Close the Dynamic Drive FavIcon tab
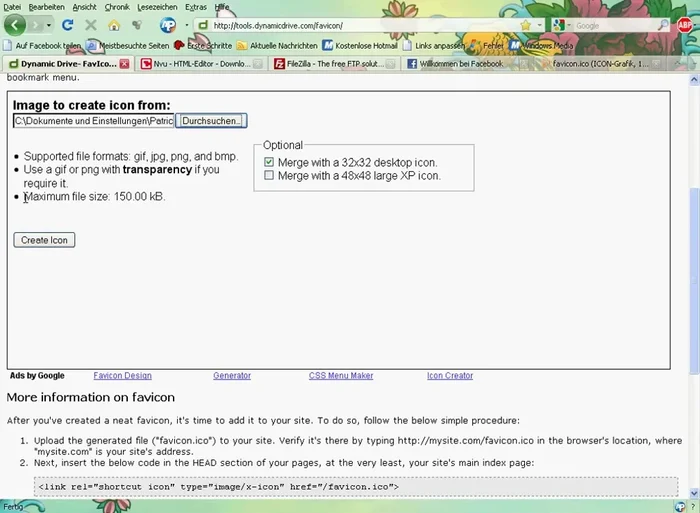The width and height of the screenshot is (700, 513). 124,63
